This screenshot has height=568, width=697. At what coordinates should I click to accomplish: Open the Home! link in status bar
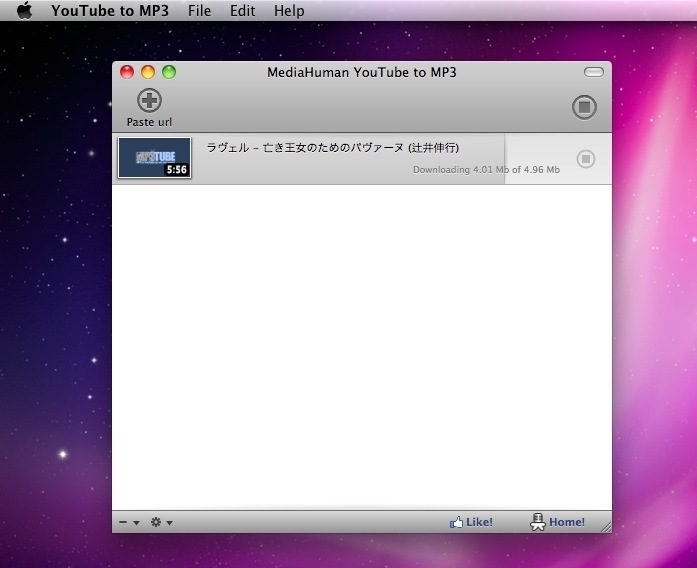(557, 522)
